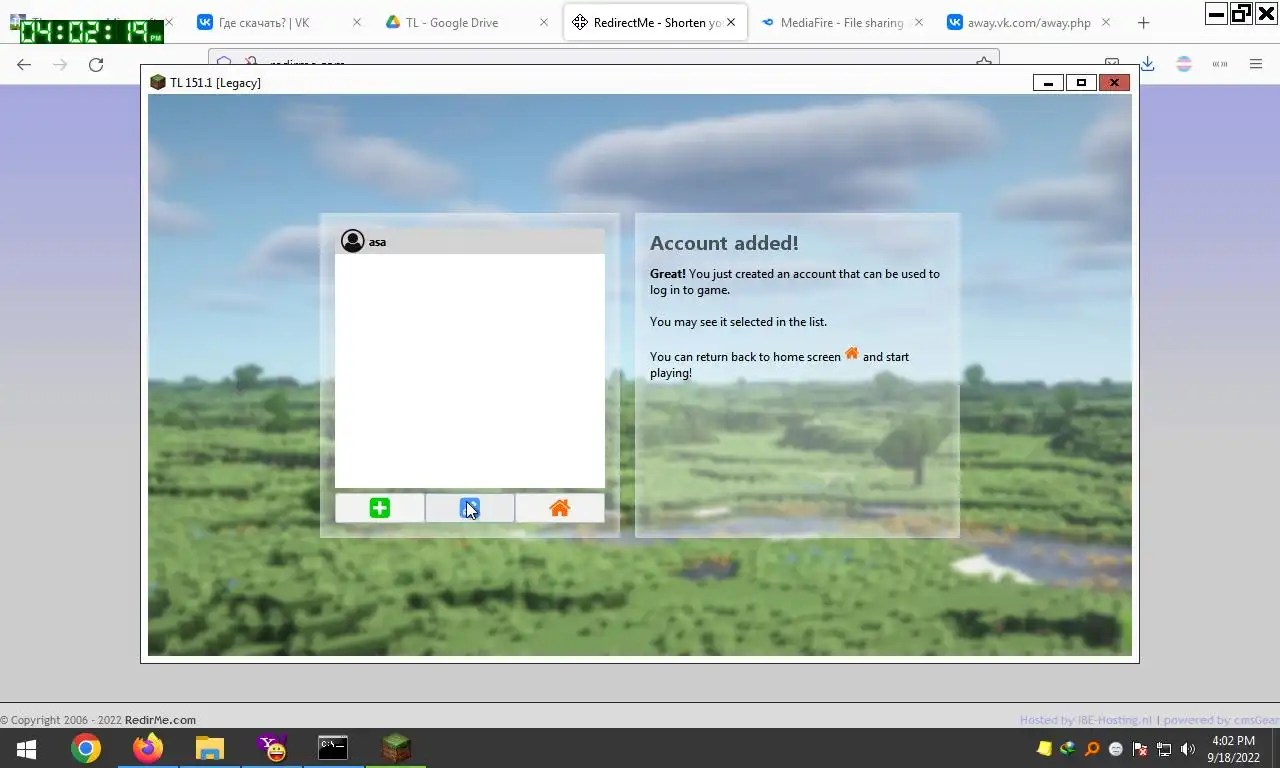The image size is (1280, 768).
Task: Open the volume speaker tray icon
Action: 1188,748
